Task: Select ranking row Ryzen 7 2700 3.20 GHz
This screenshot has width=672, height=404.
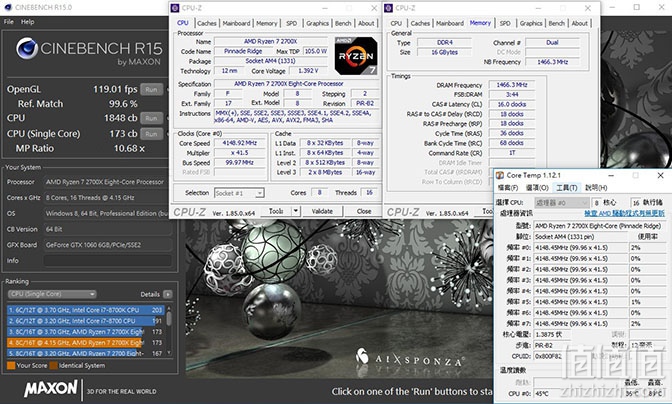Action: [x=86, y=353]
